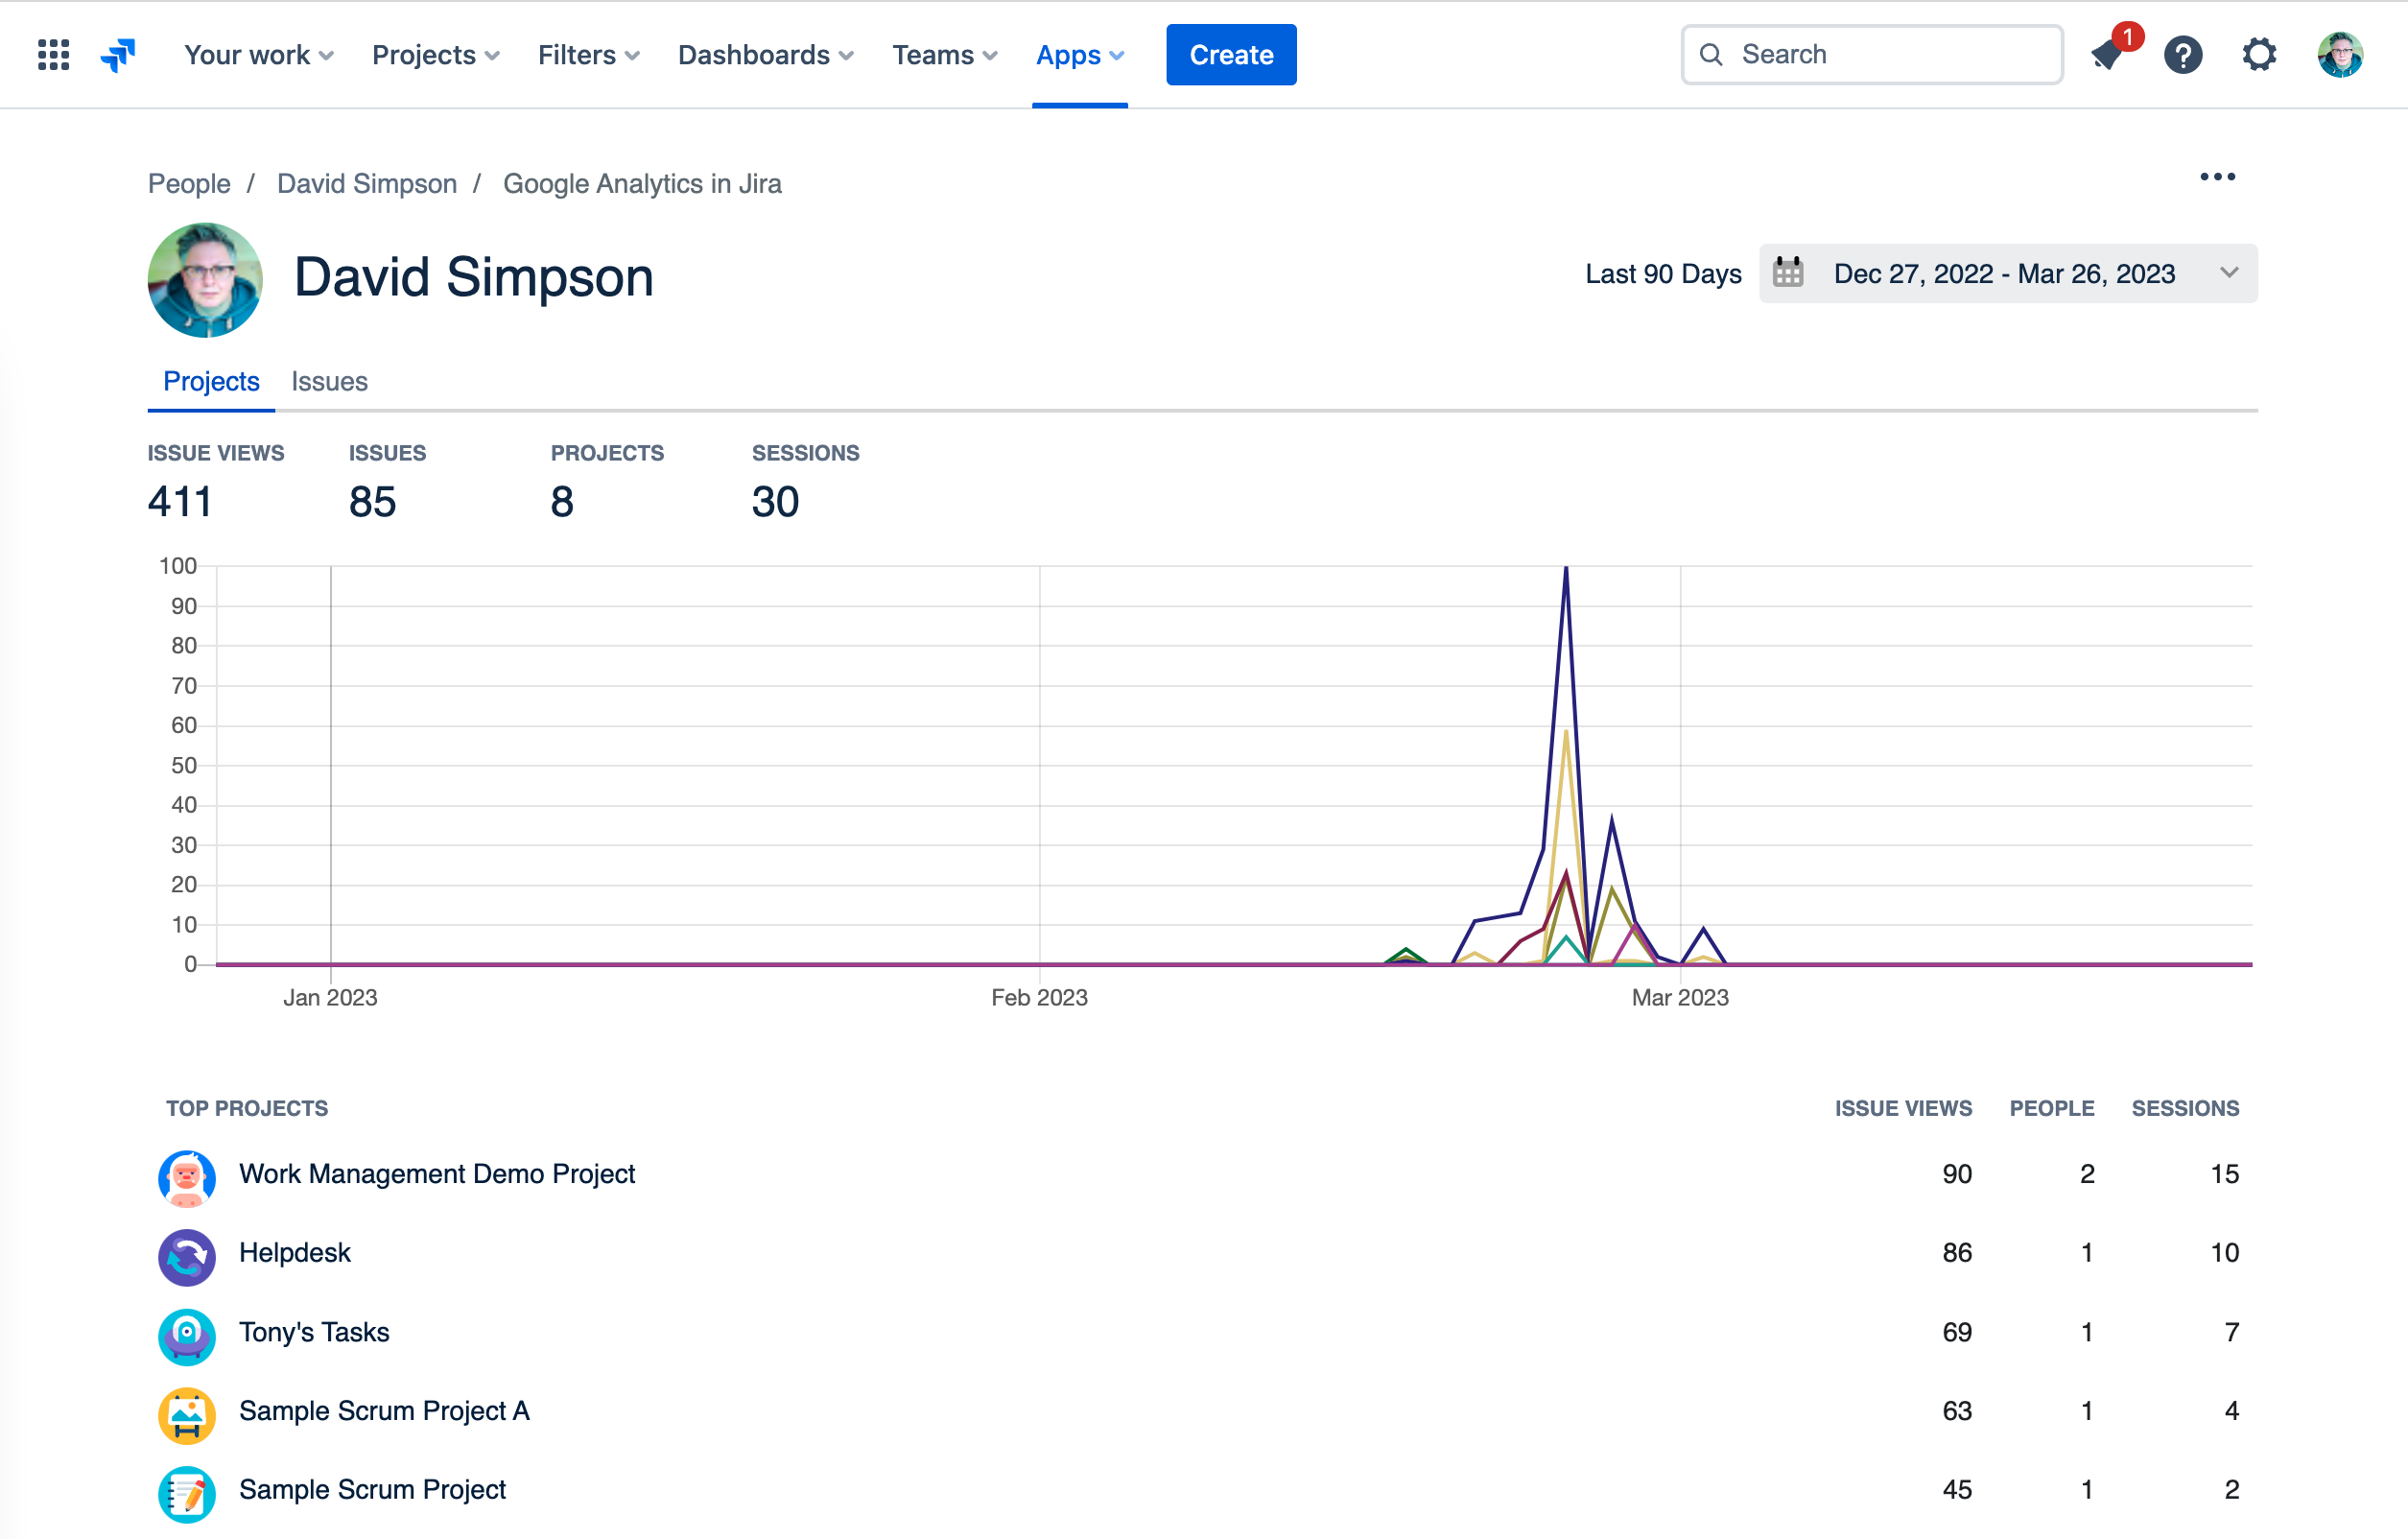Click the calendar icon in date picker

click(x=1788, y=273)
